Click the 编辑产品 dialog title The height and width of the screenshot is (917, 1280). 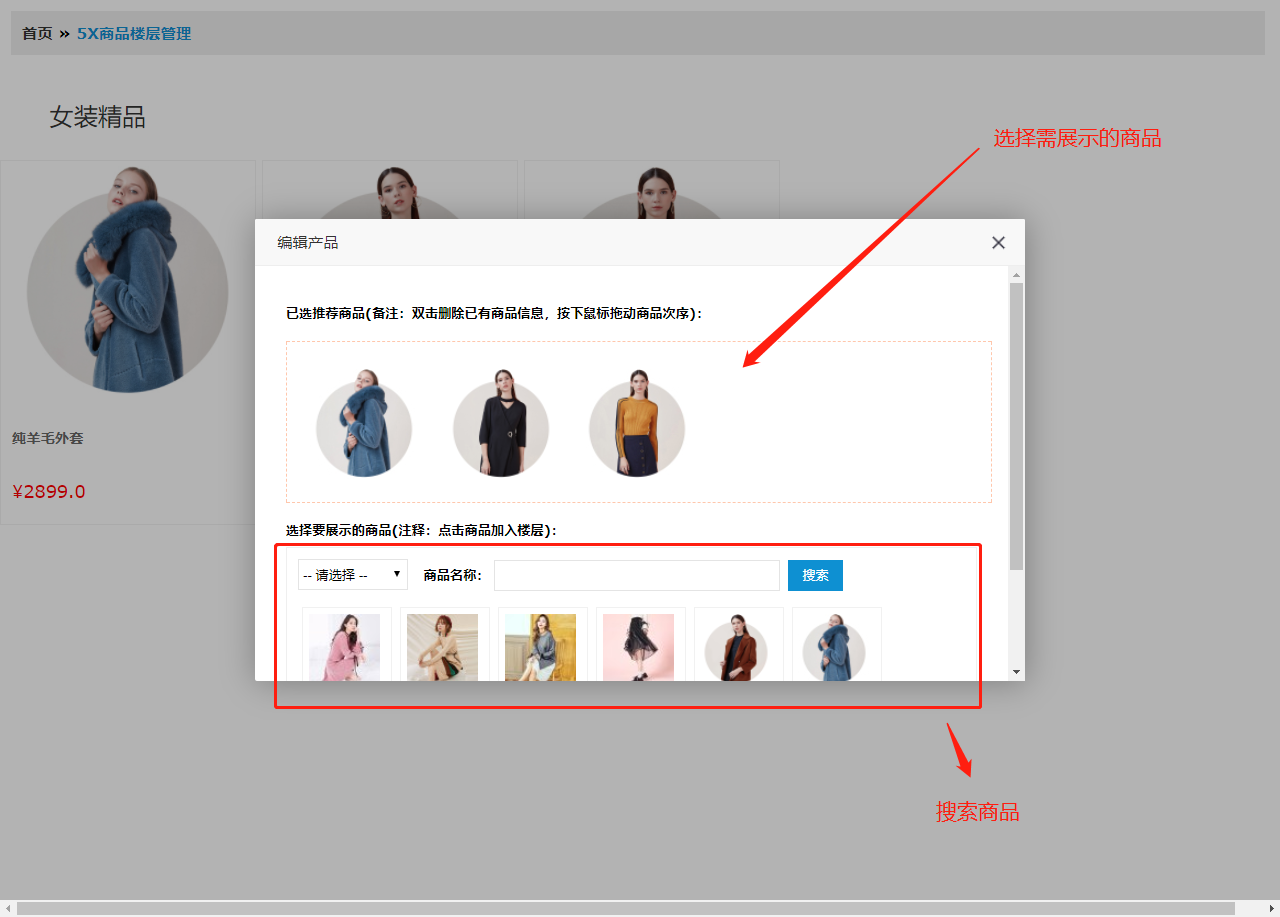308,243
